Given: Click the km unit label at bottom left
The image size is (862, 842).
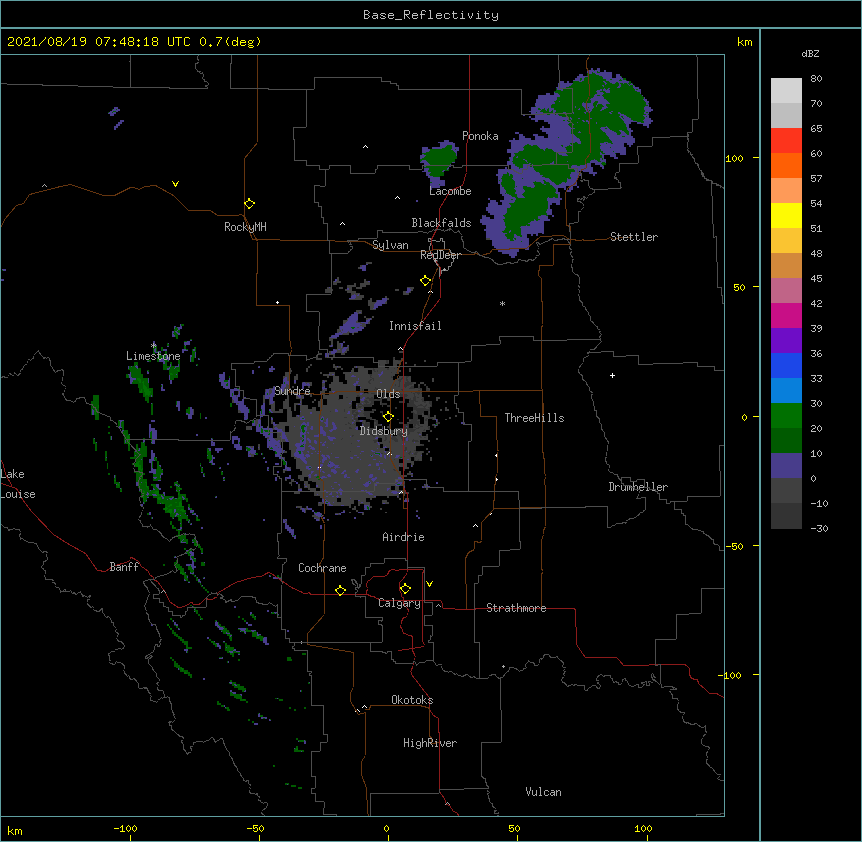Looking at the screenshot, I should 15,831.
